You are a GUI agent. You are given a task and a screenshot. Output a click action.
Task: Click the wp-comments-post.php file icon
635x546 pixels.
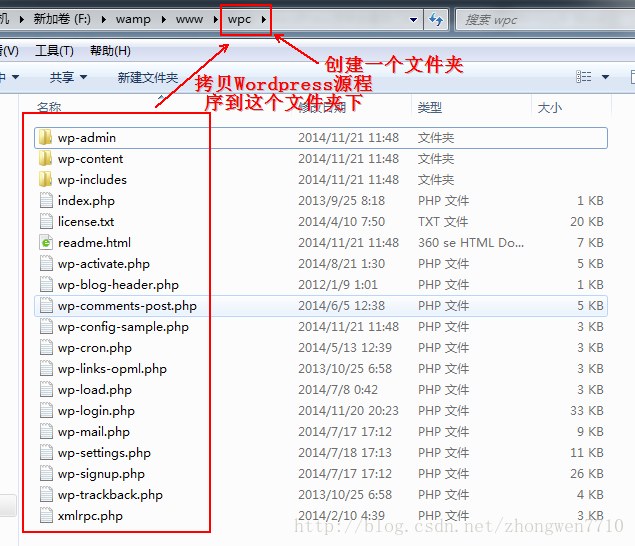point(46,306)
